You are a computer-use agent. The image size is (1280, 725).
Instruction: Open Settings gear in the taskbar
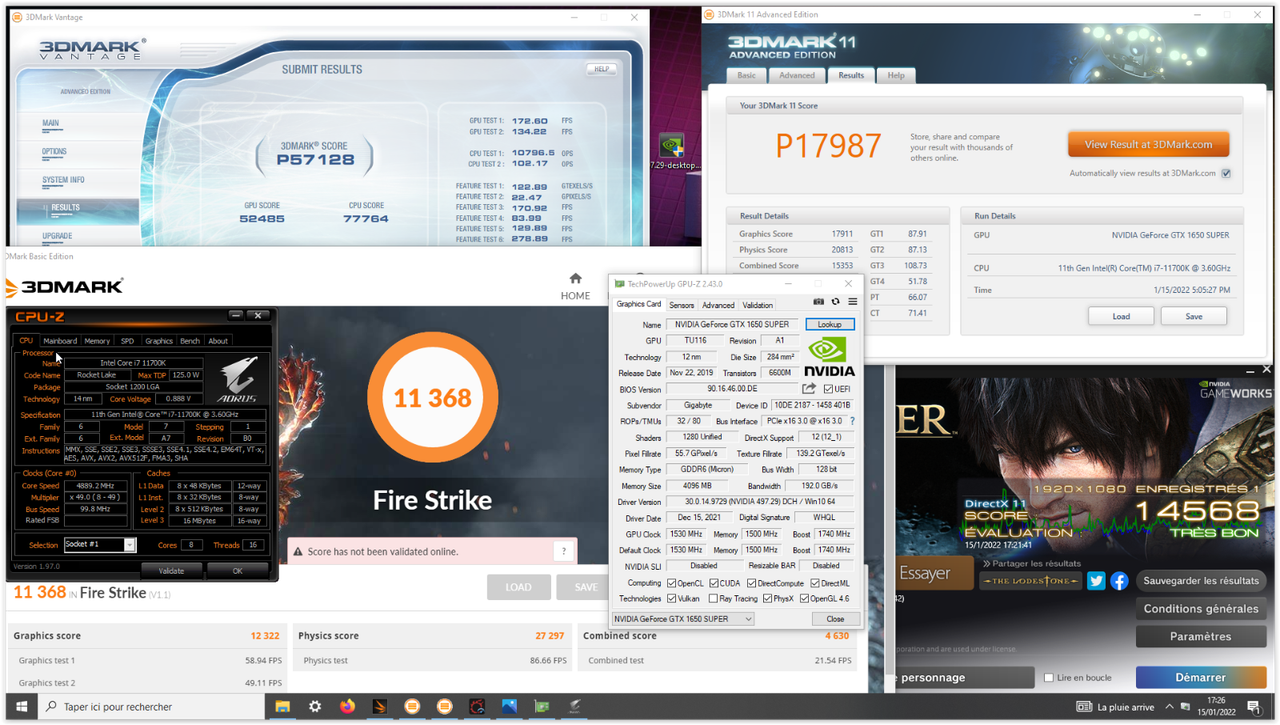point(315,707)
